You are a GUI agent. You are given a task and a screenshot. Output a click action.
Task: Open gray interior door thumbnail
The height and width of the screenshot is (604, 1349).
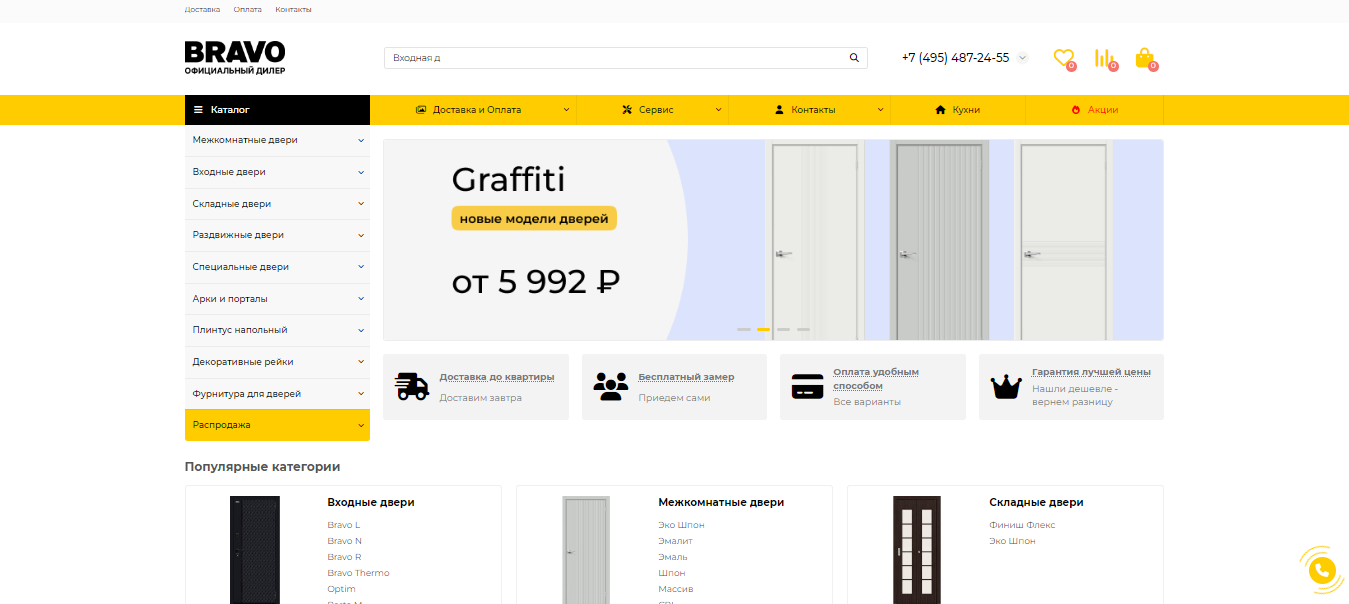pos(586,550)
